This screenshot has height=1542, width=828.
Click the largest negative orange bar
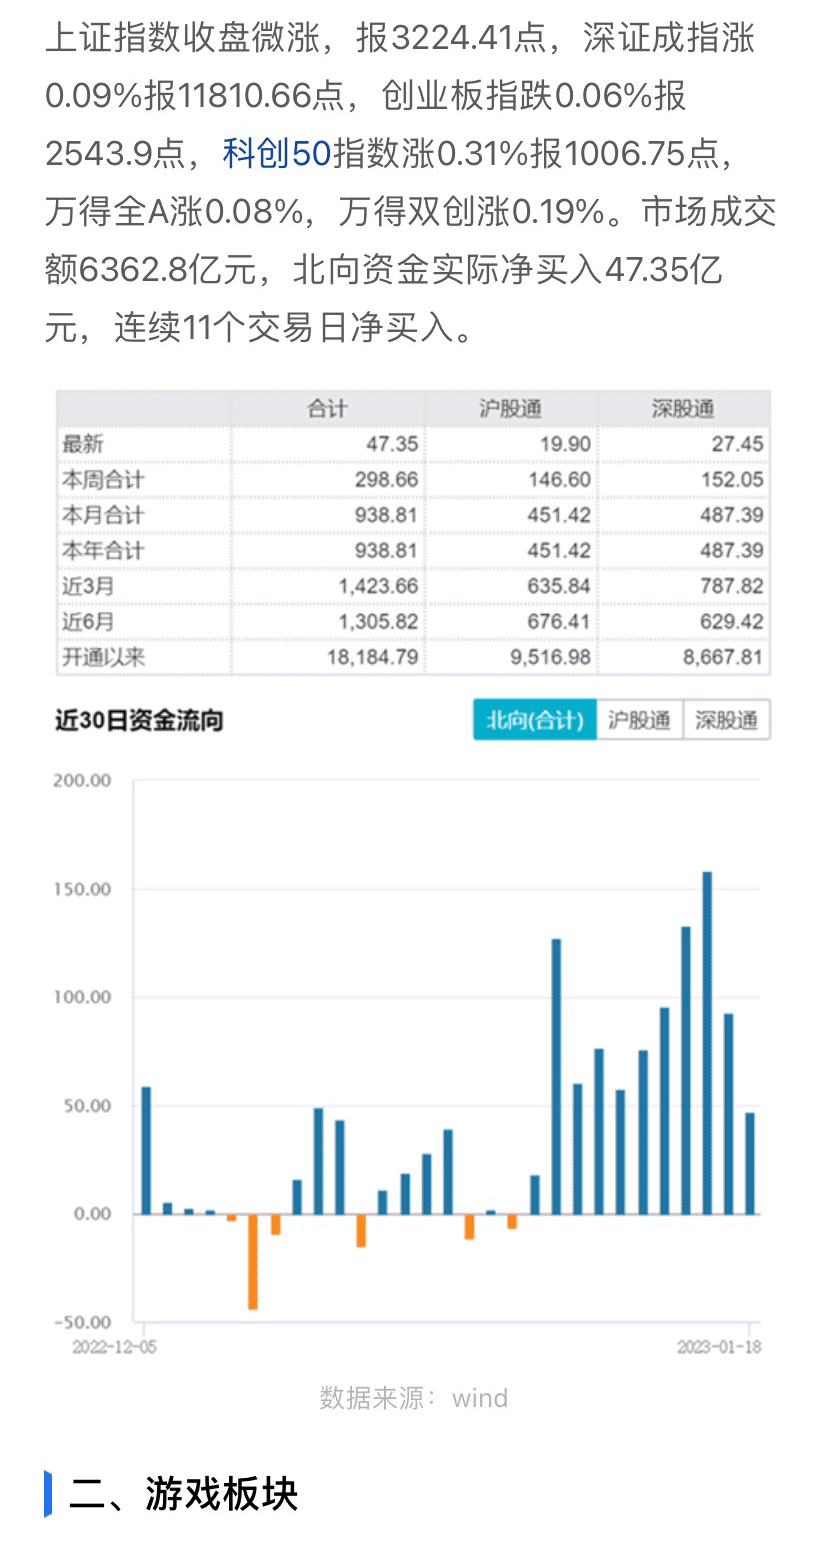(x=253, y=1261)
